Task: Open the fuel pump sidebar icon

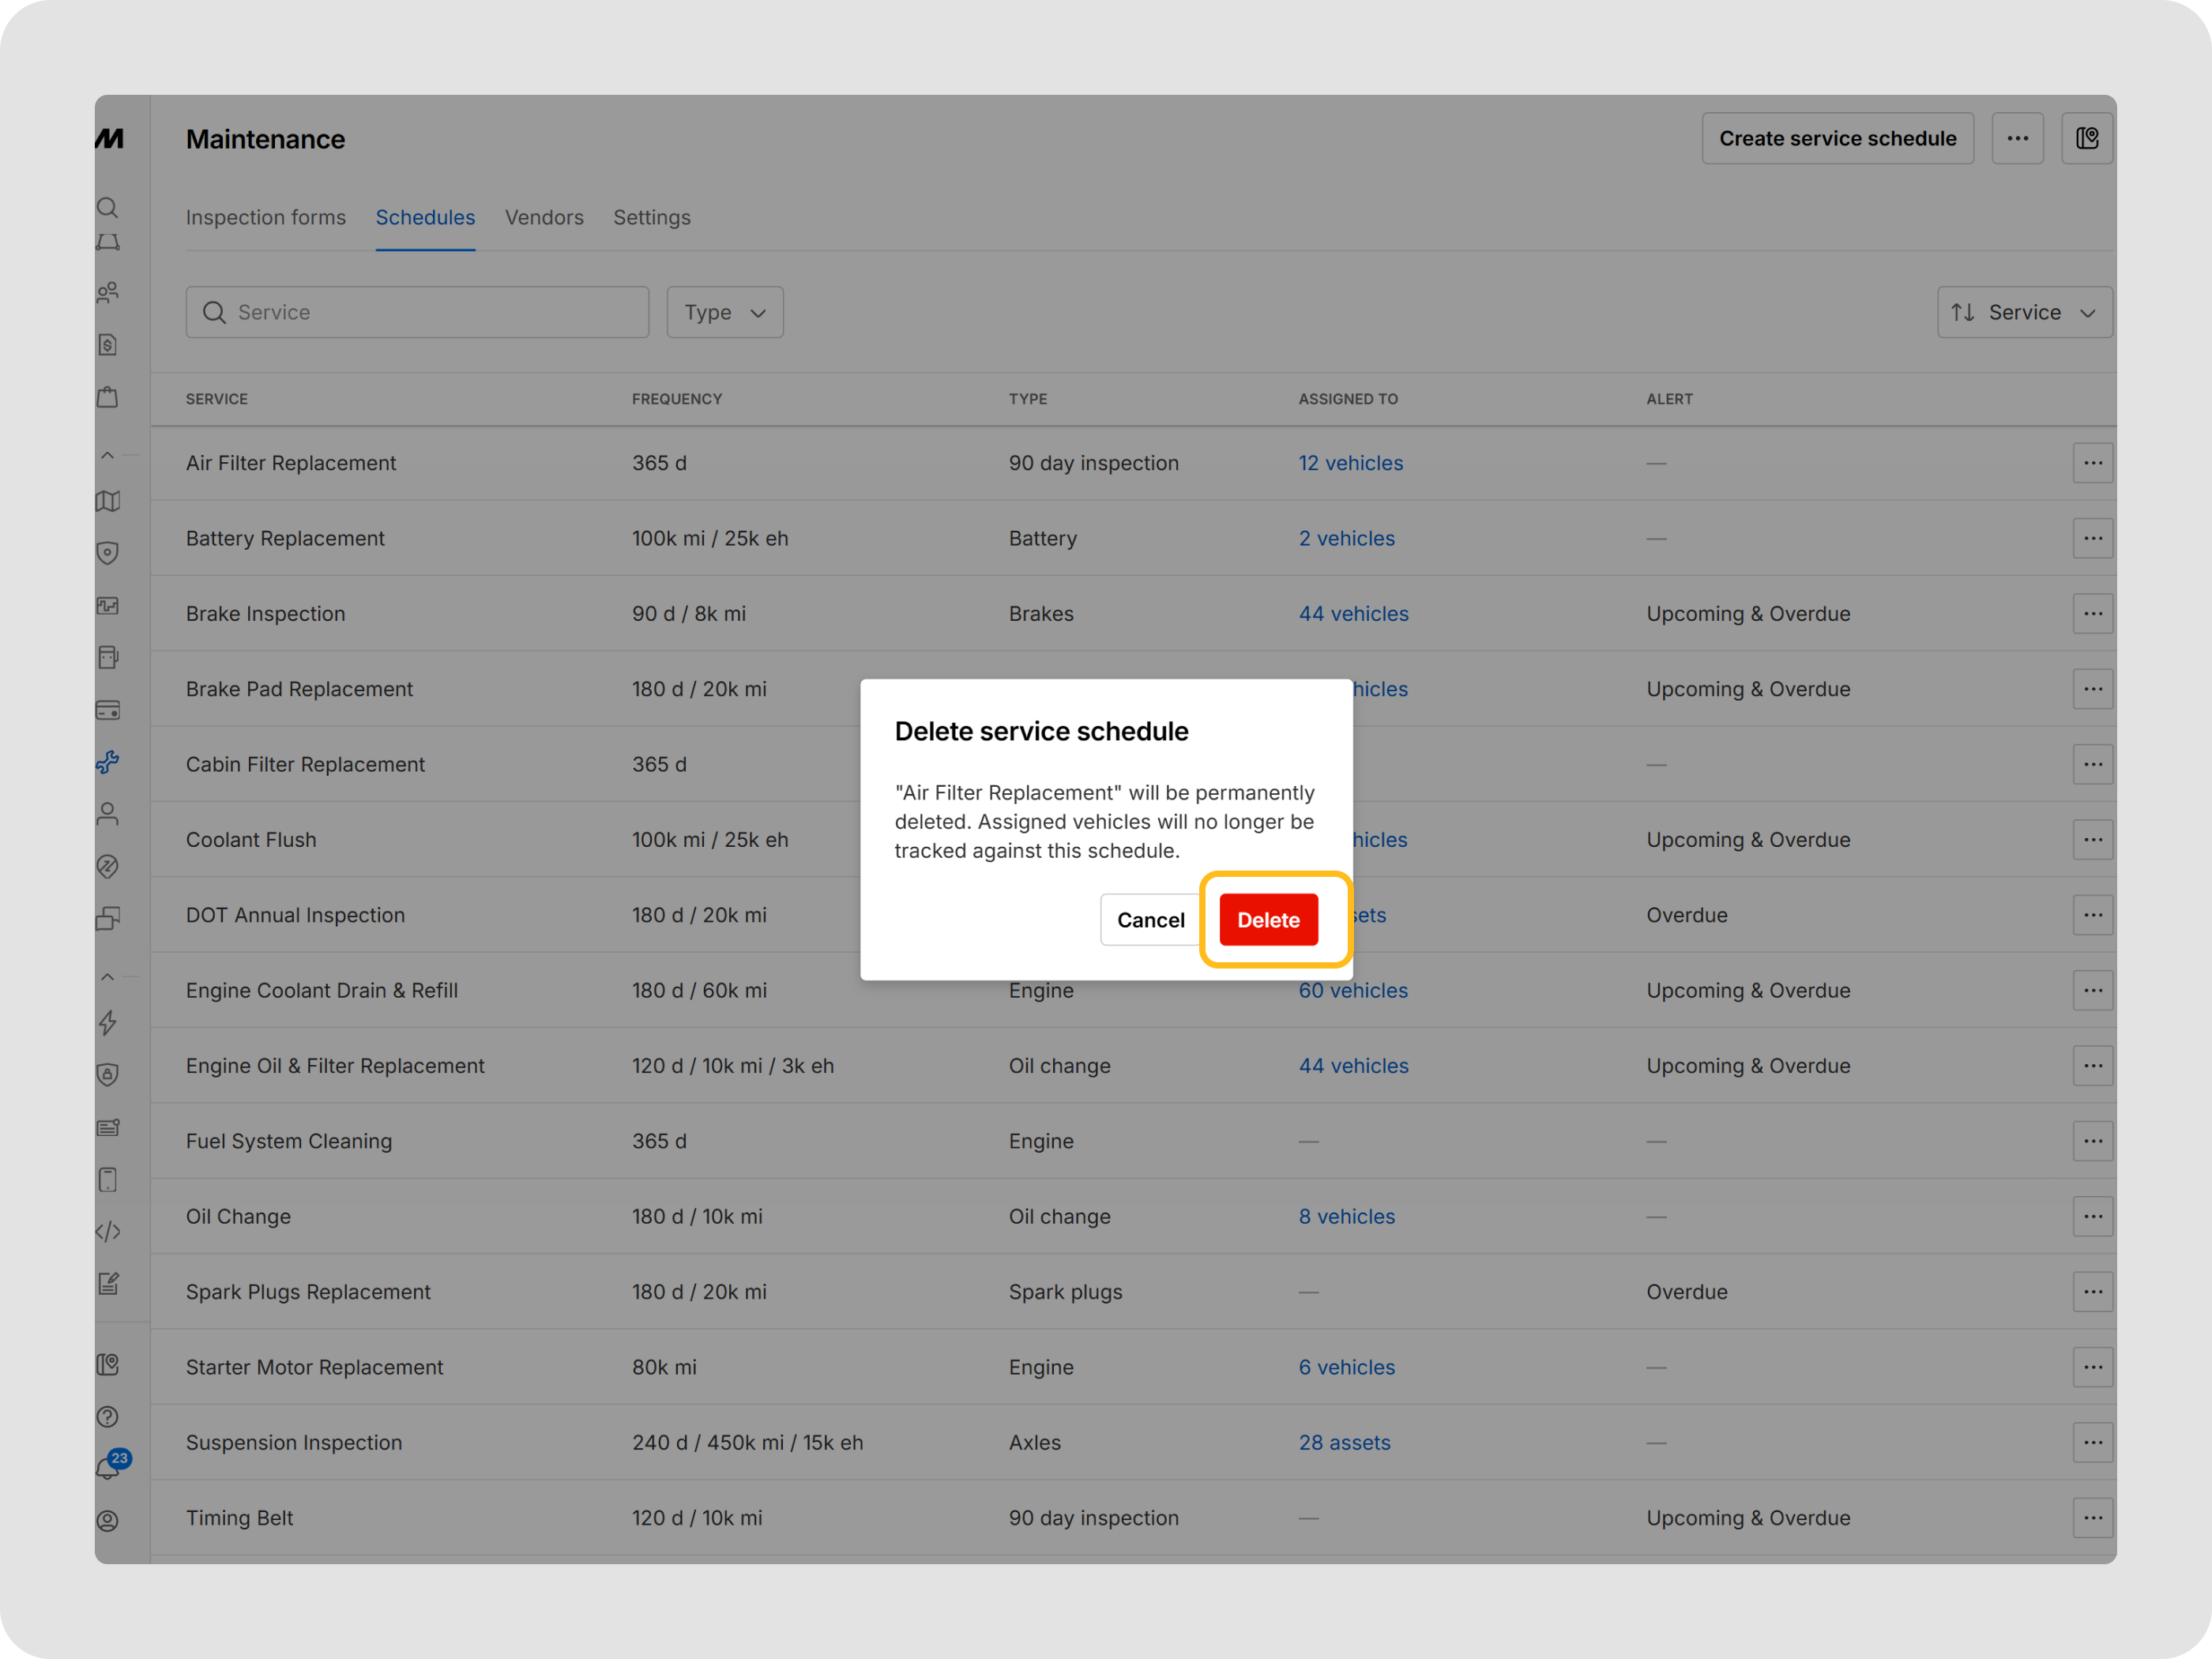Action: tap(108, 657)
